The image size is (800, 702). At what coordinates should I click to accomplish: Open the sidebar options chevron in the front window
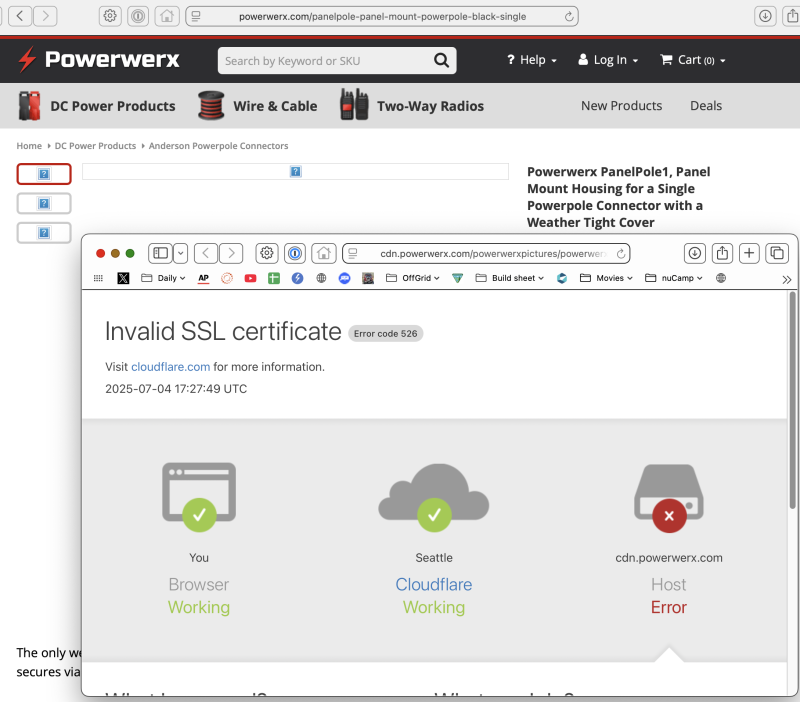pos(181,254)
